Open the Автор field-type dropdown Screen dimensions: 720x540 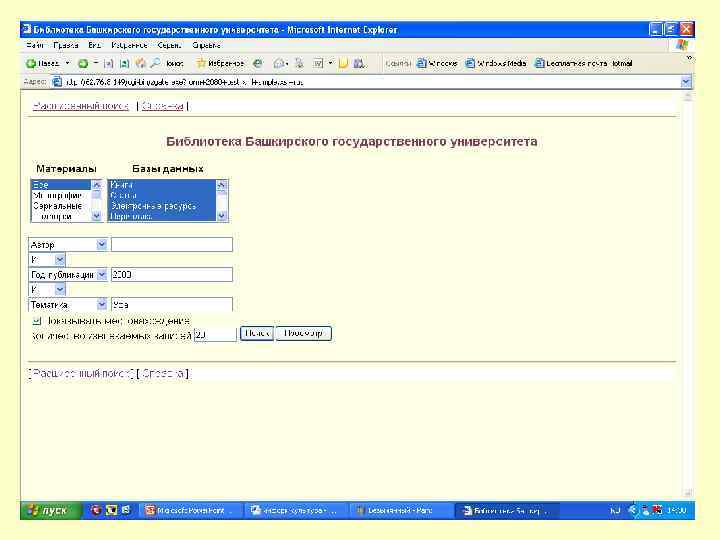tap(68, 245)
